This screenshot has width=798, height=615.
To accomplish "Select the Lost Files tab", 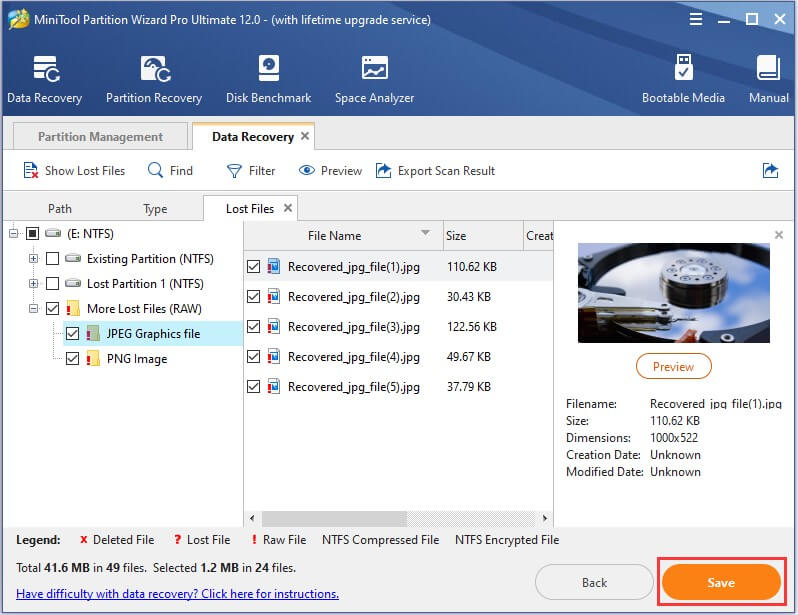I will 249,209.
